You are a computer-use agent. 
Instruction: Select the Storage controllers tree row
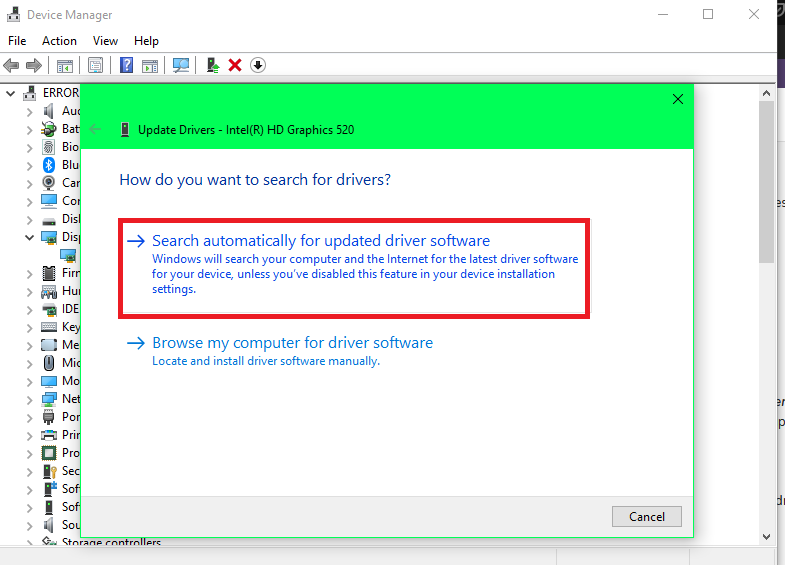tap(101, 542)
